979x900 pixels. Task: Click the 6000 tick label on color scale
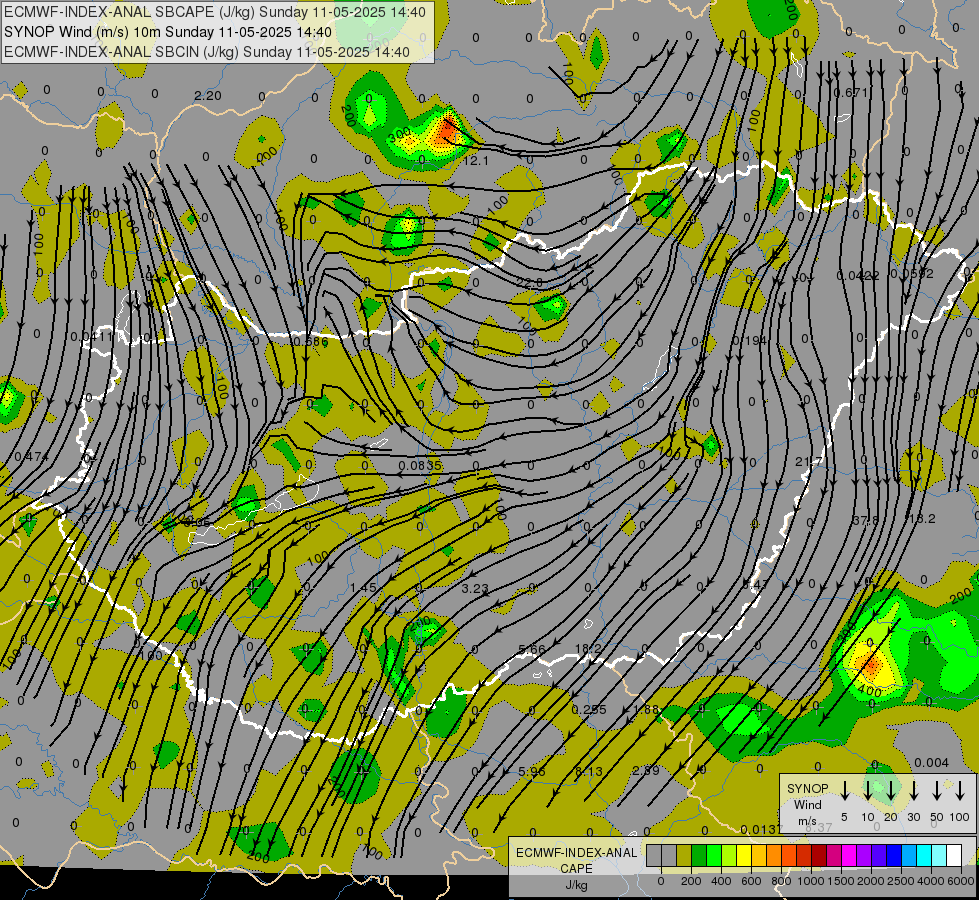(961, 881)
